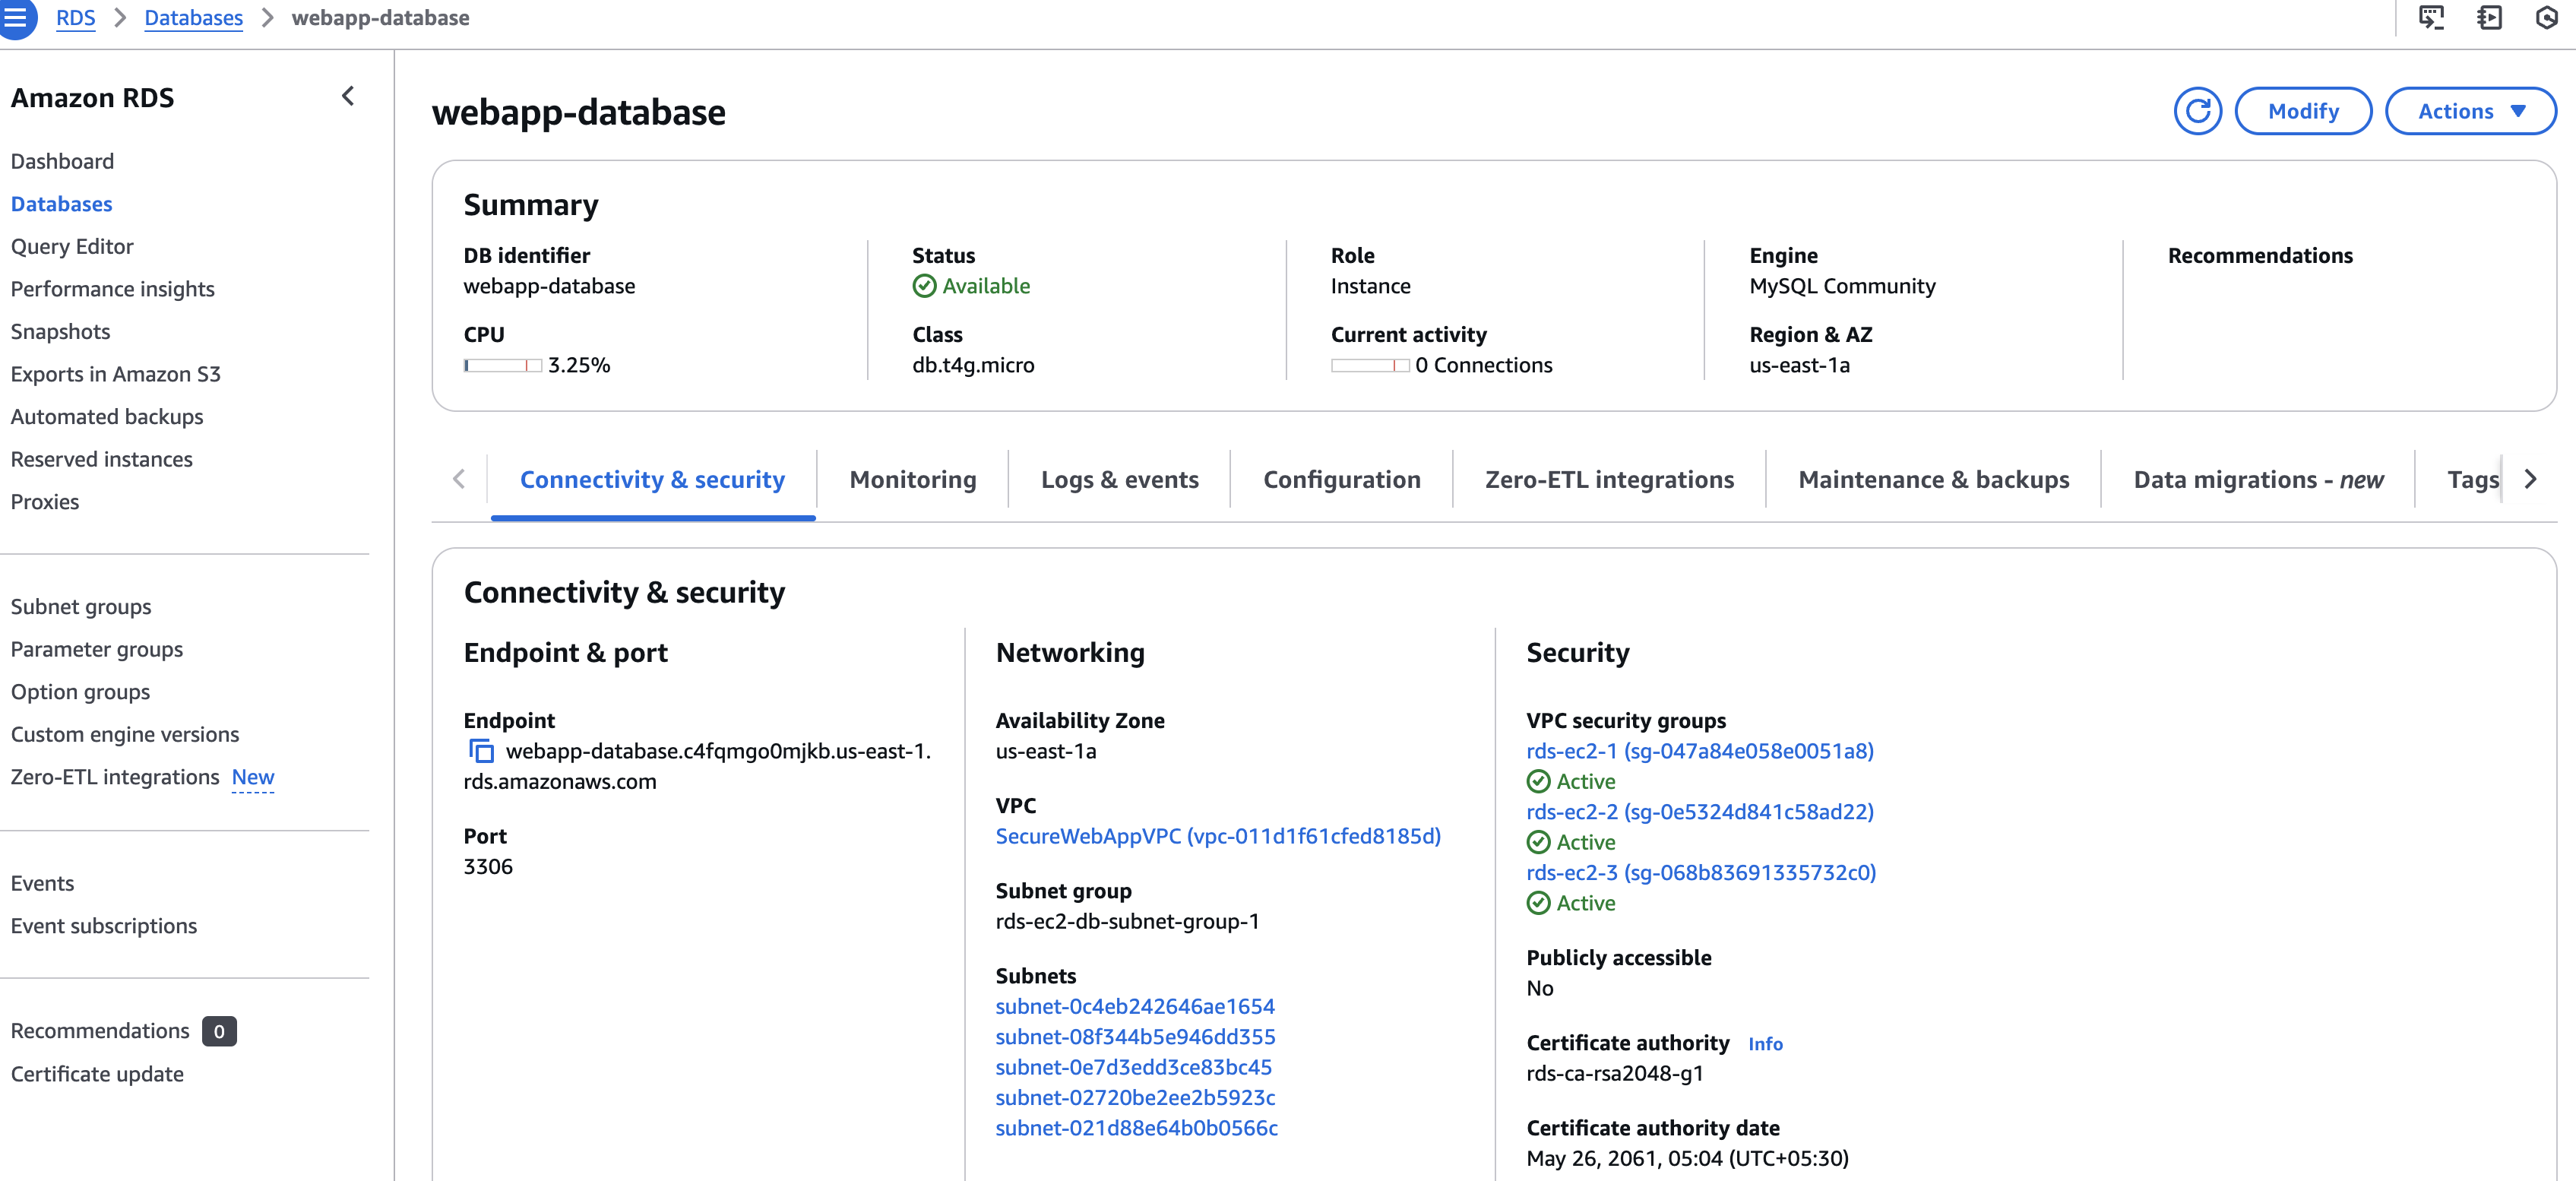Click class value db.t4g.micro

coord(972,365)
